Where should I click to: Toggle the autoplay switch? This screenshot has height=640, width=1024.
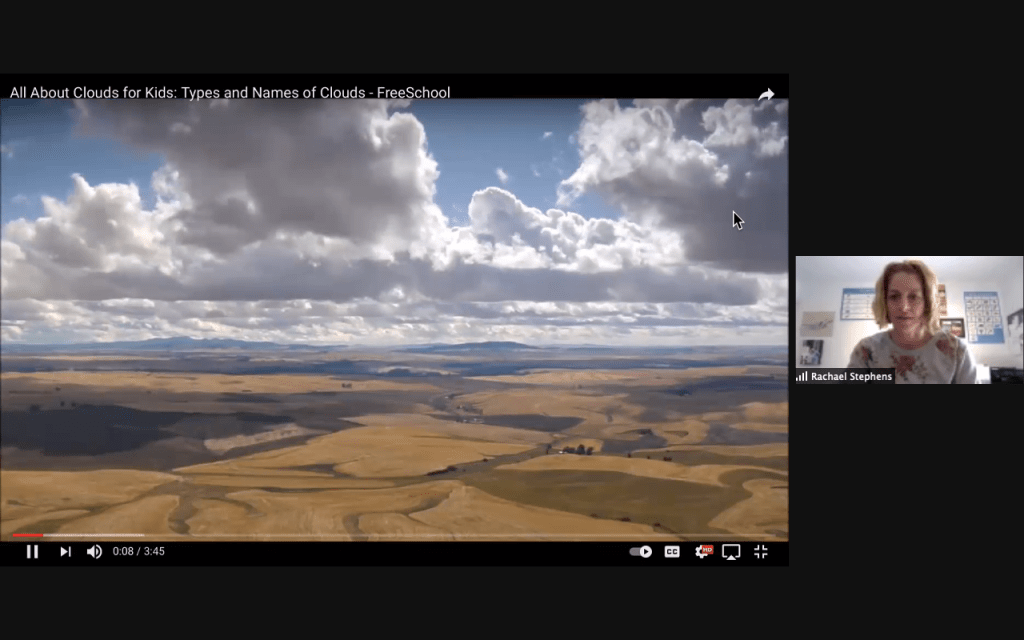coord(641,551)
